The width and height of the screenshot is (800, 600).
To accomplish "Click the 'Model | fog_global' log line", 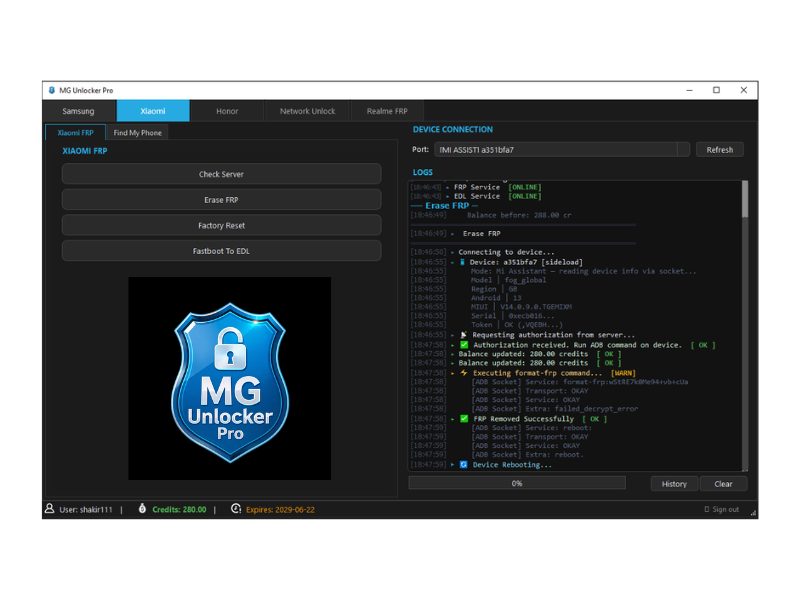I will point(508,280).
